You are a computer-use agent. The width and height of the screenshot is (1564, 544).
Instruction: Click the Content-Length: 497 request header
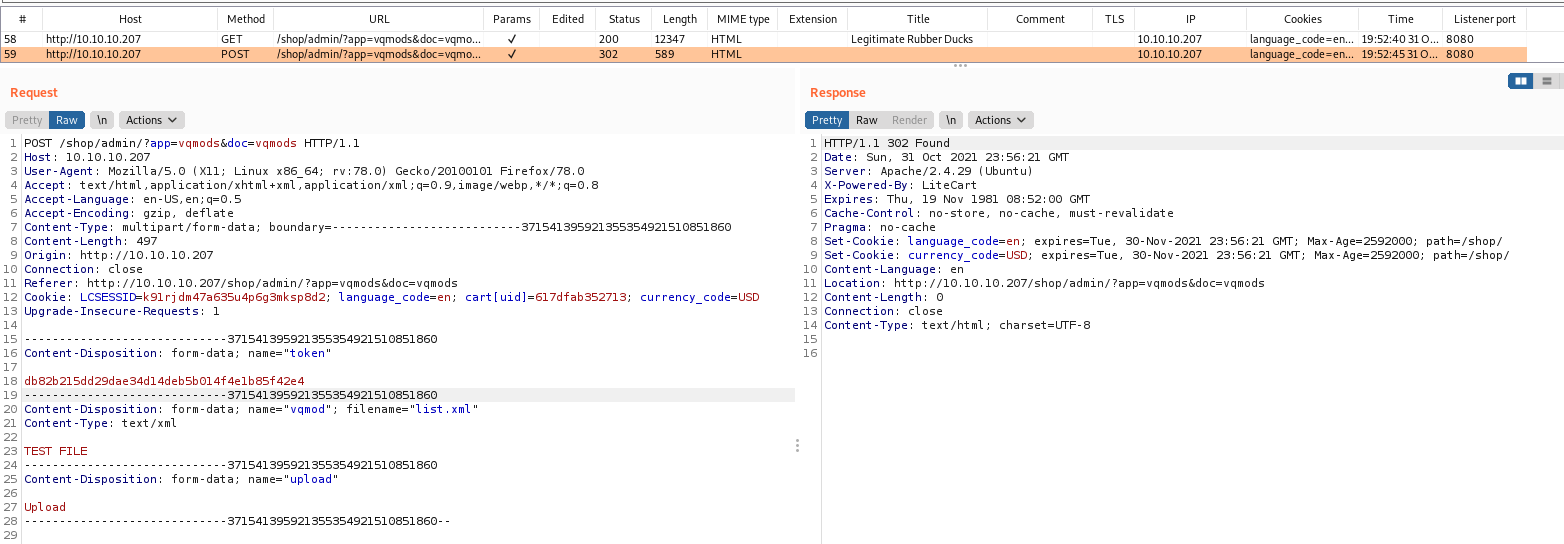point(91,241)
